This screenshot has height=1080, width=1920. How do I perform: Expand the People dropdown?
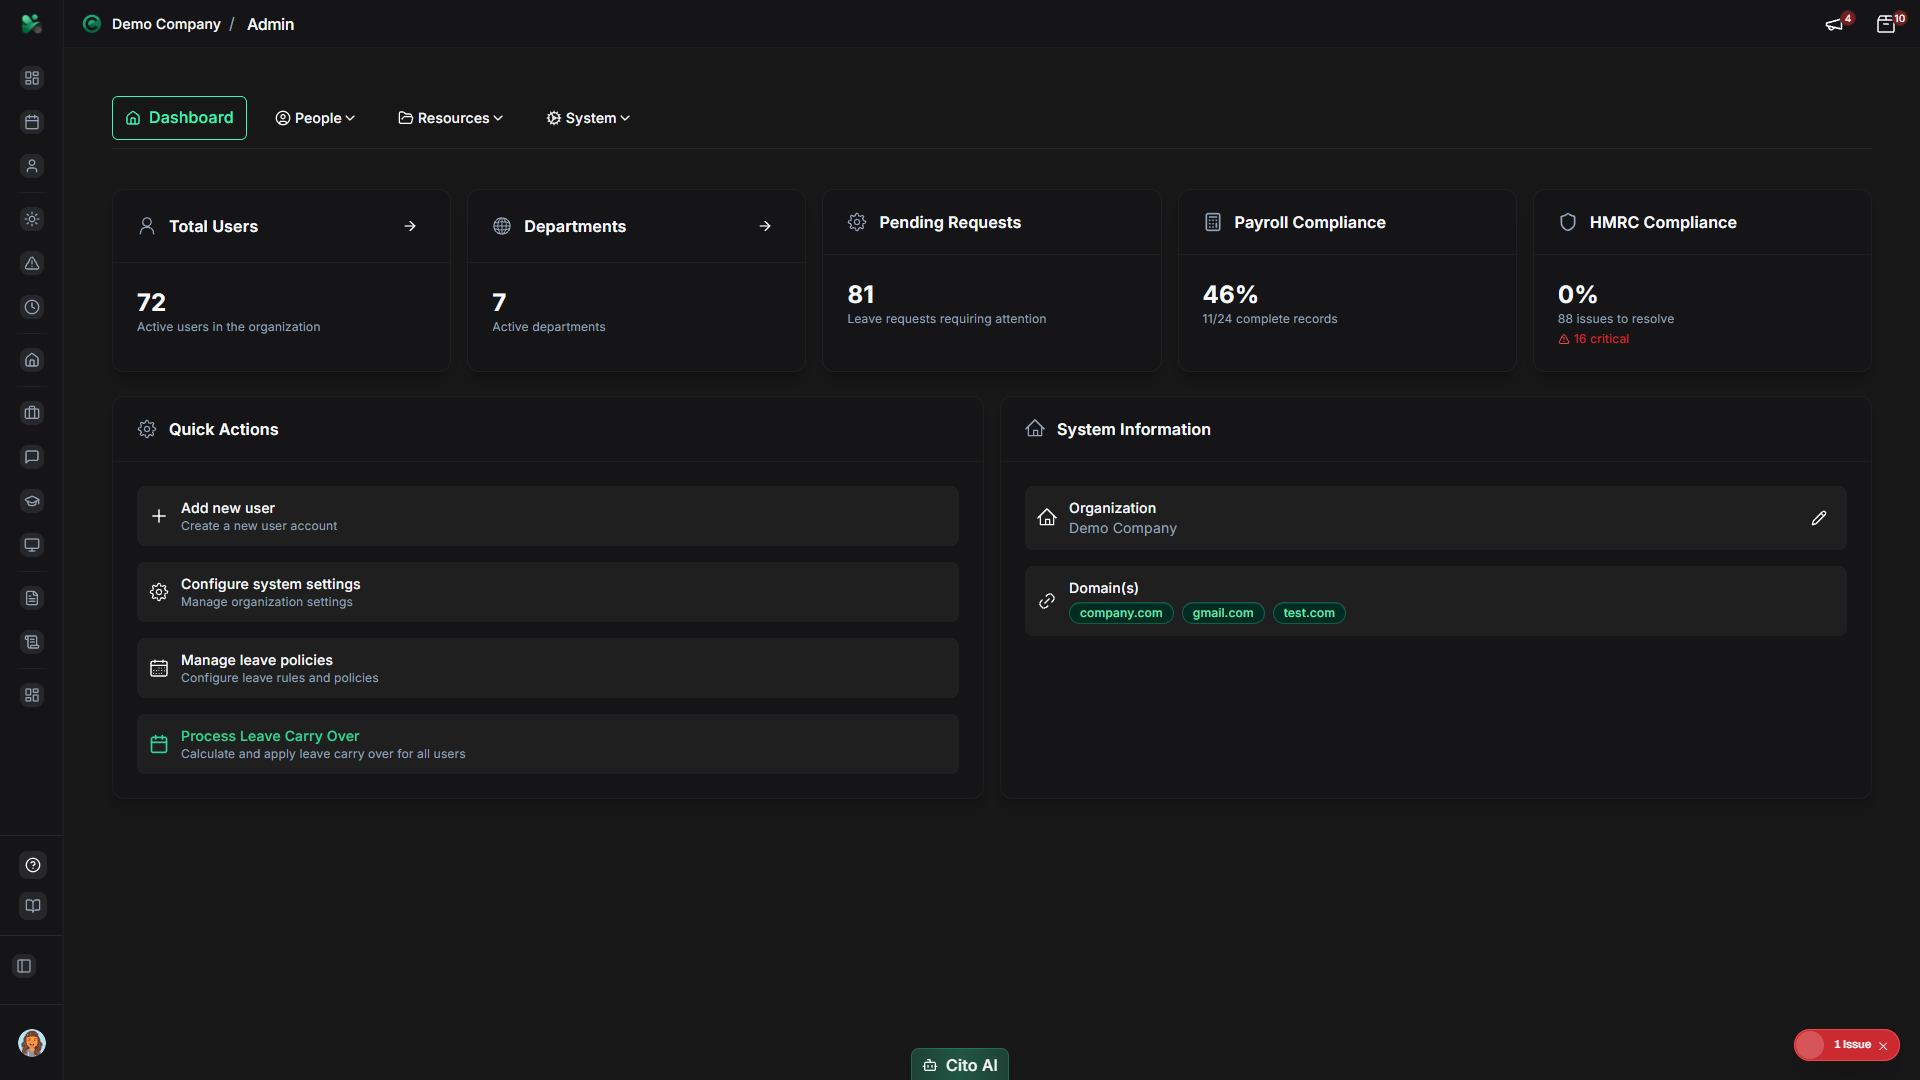click(314, 117)
